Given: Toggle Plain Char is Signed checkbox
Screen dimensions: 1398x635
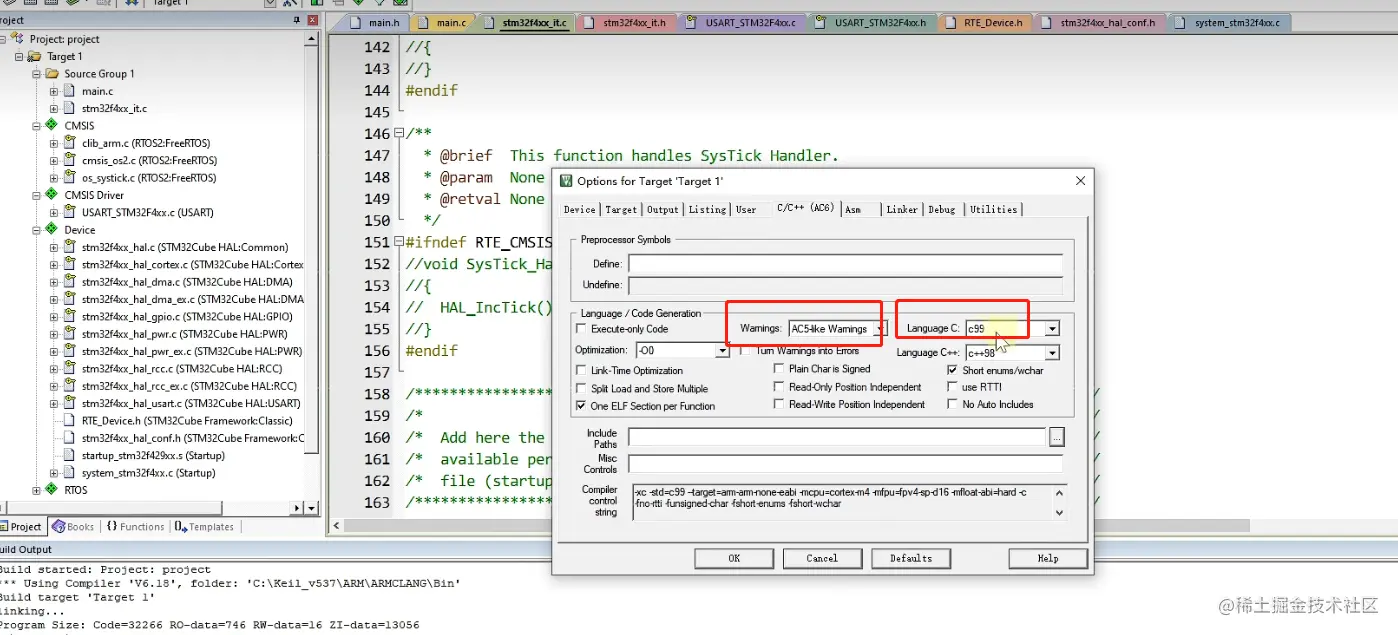Looking at the screenshot, I should (780, 369).
